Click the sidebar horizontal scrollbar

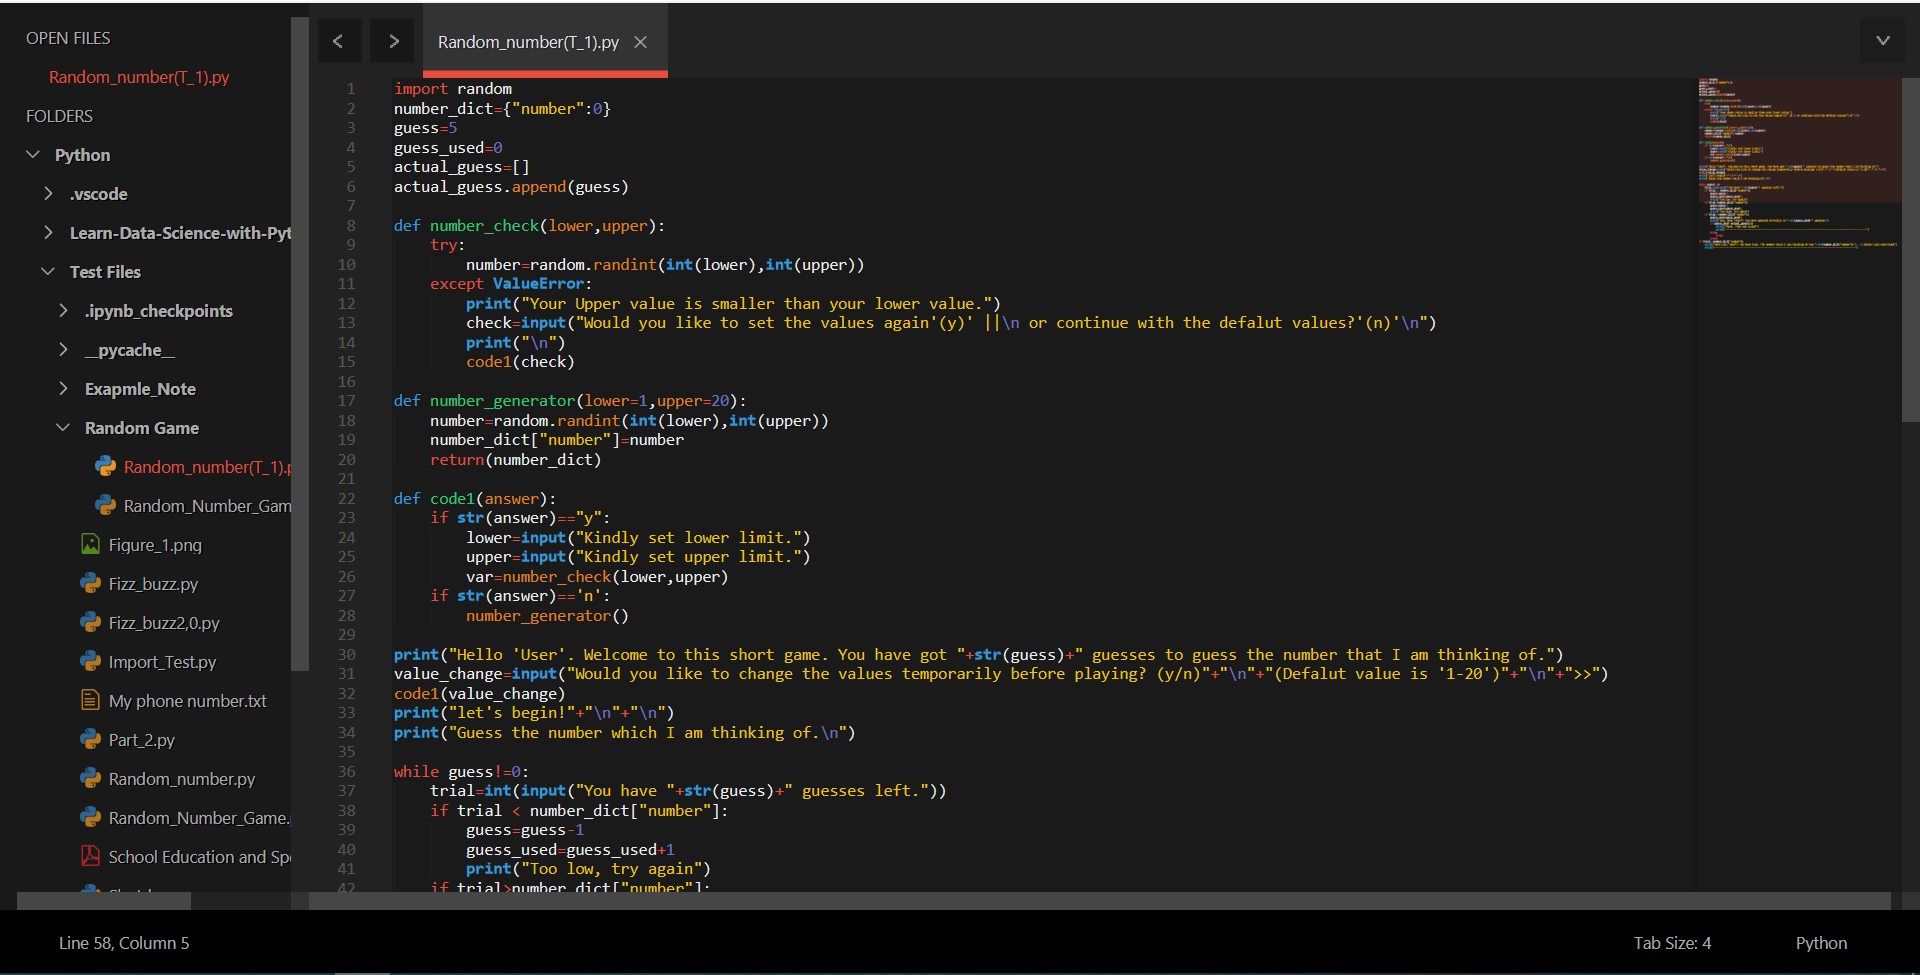[x=104, y=901]
